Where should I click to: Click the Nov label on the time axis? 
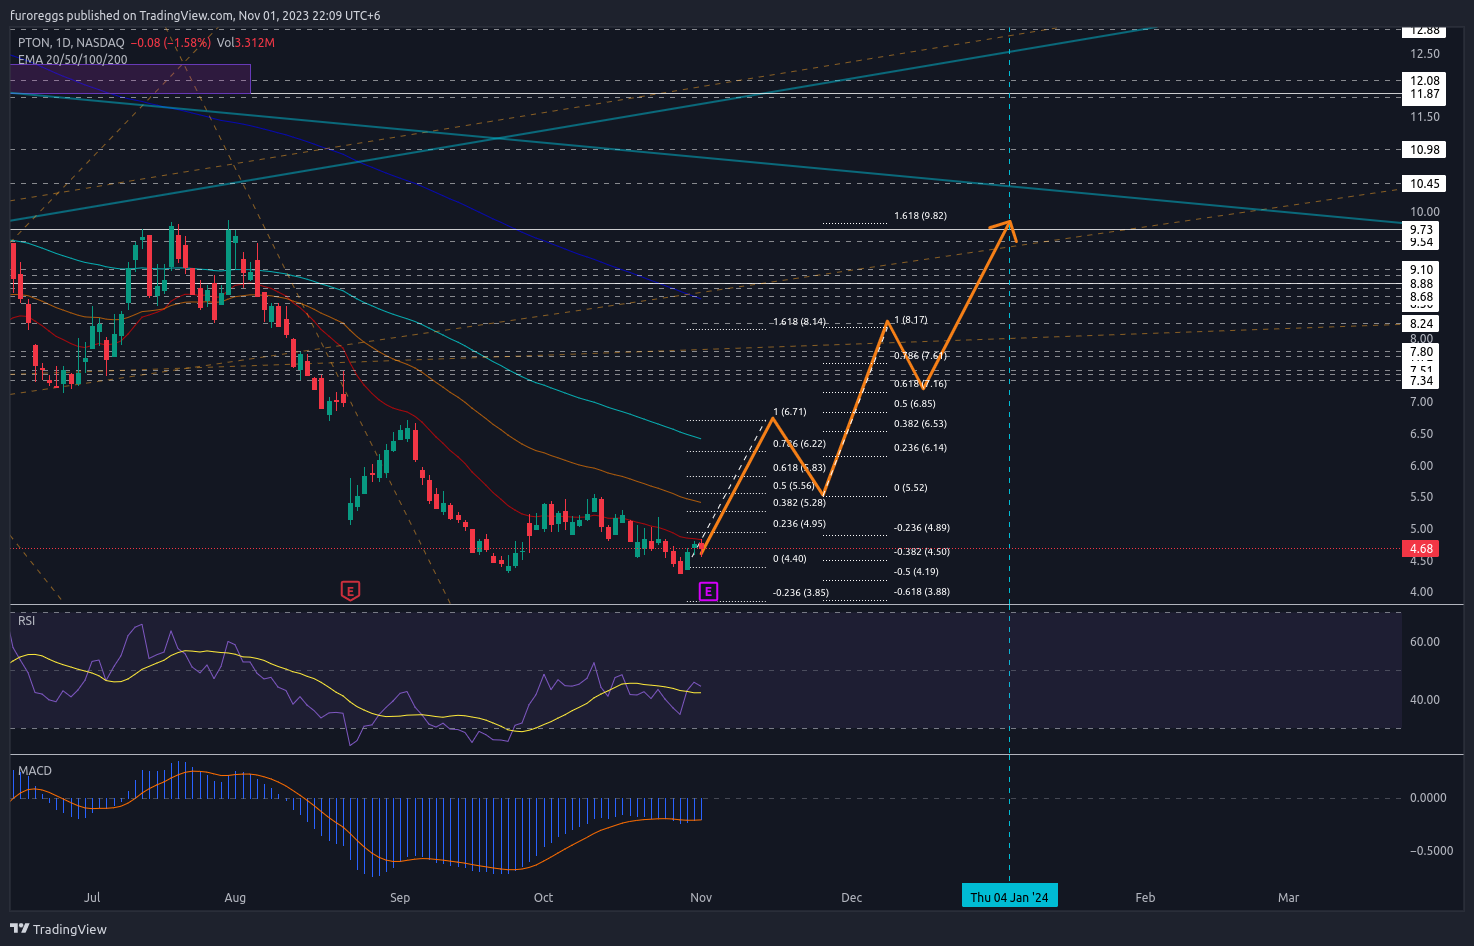click(701, 898)
